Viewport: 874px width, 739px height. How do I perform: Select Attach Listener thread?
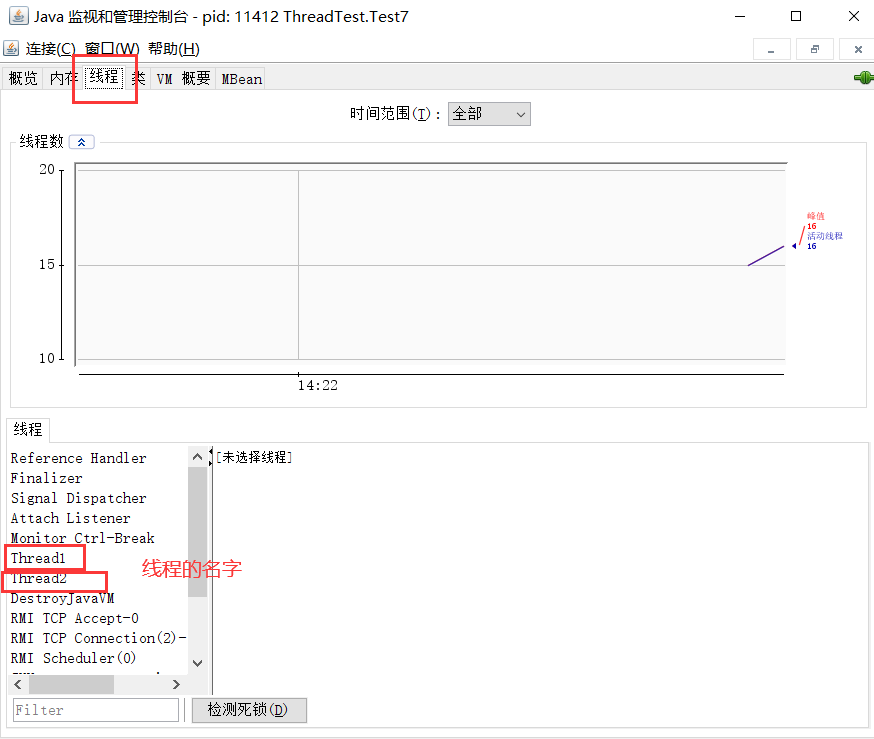(70, 518)
